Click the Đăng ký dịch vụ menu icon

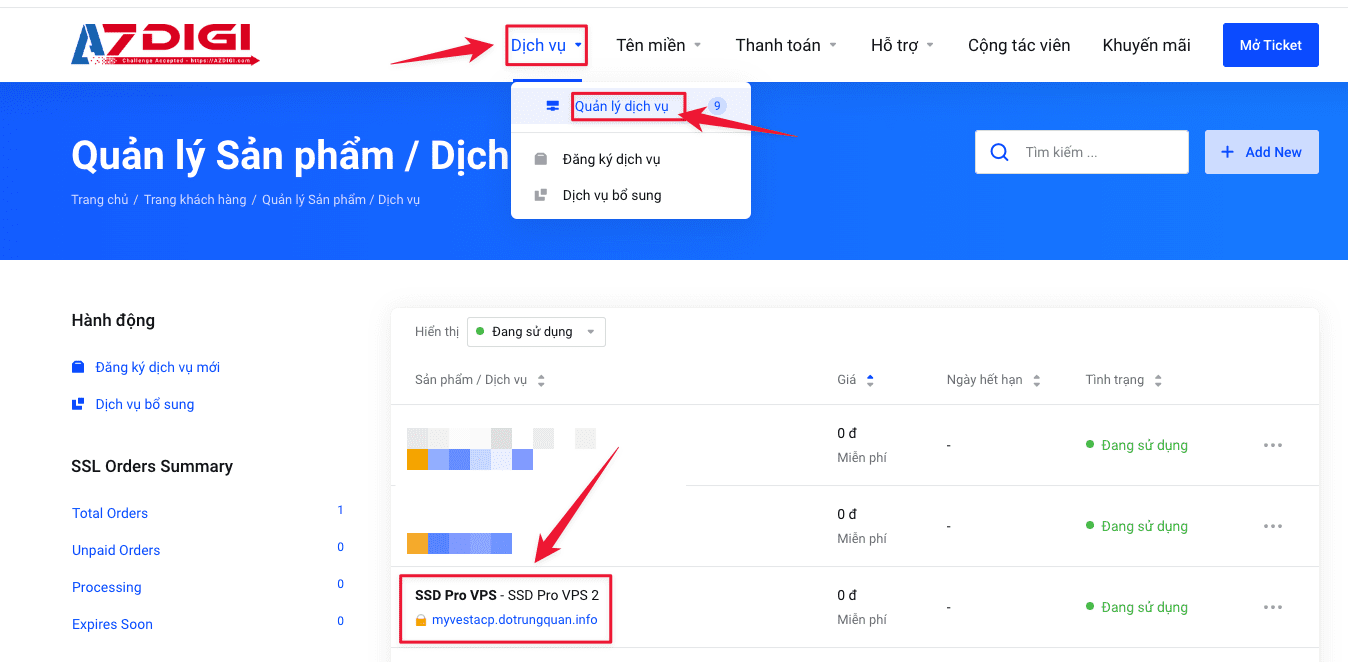coord(541,159)
